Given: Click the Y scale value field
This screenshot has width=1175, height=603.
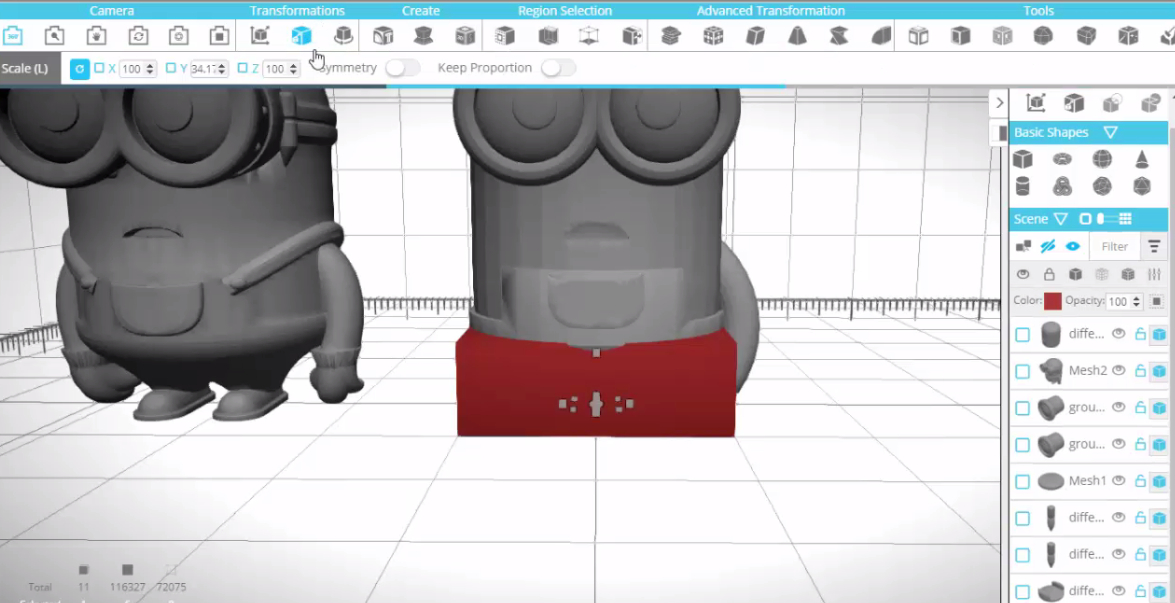Looking at the screenshot, I should [204, 69].
